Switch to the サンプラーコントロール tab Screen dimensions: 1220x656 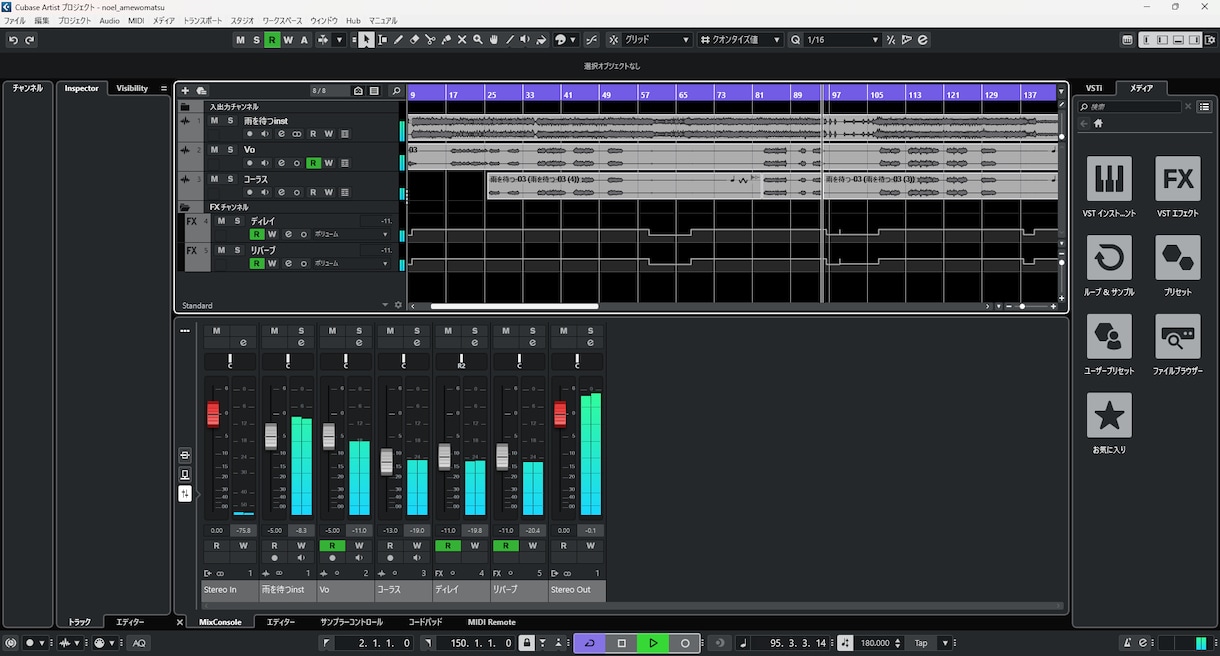pyautogui.click(x=352, y=622)
